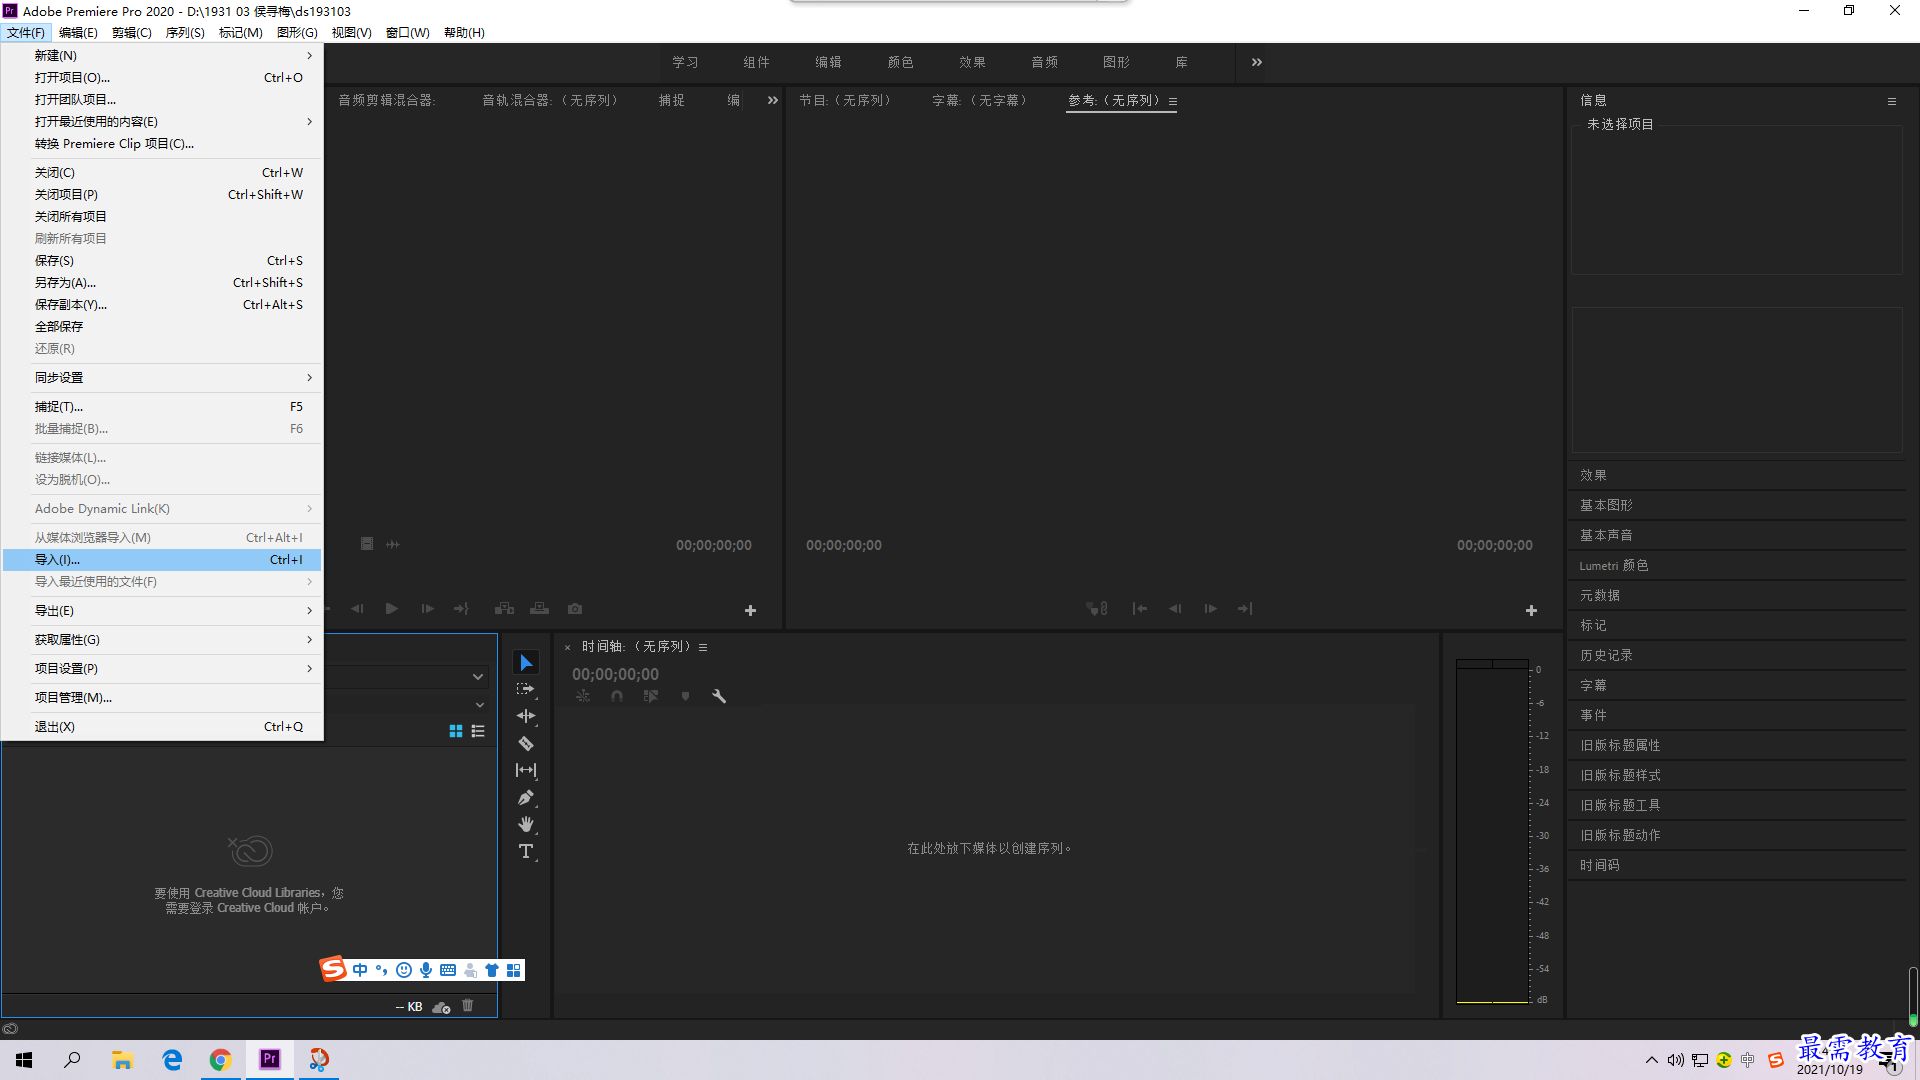Image resolution: width=1920 pixels, height=1080 pixels.
Task: Switch to Learning (学习) workspace
Action: (685, 62)
